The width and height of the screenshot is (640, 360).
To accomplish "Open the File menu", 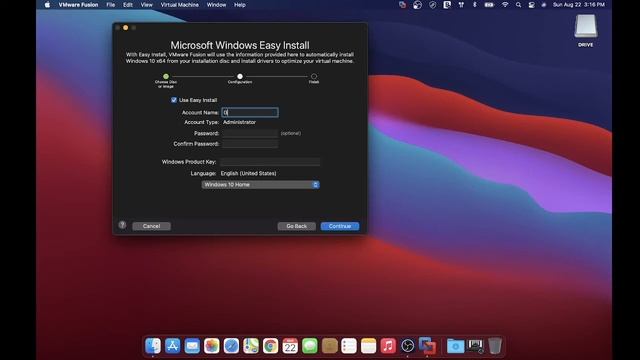I will [111, 5].
